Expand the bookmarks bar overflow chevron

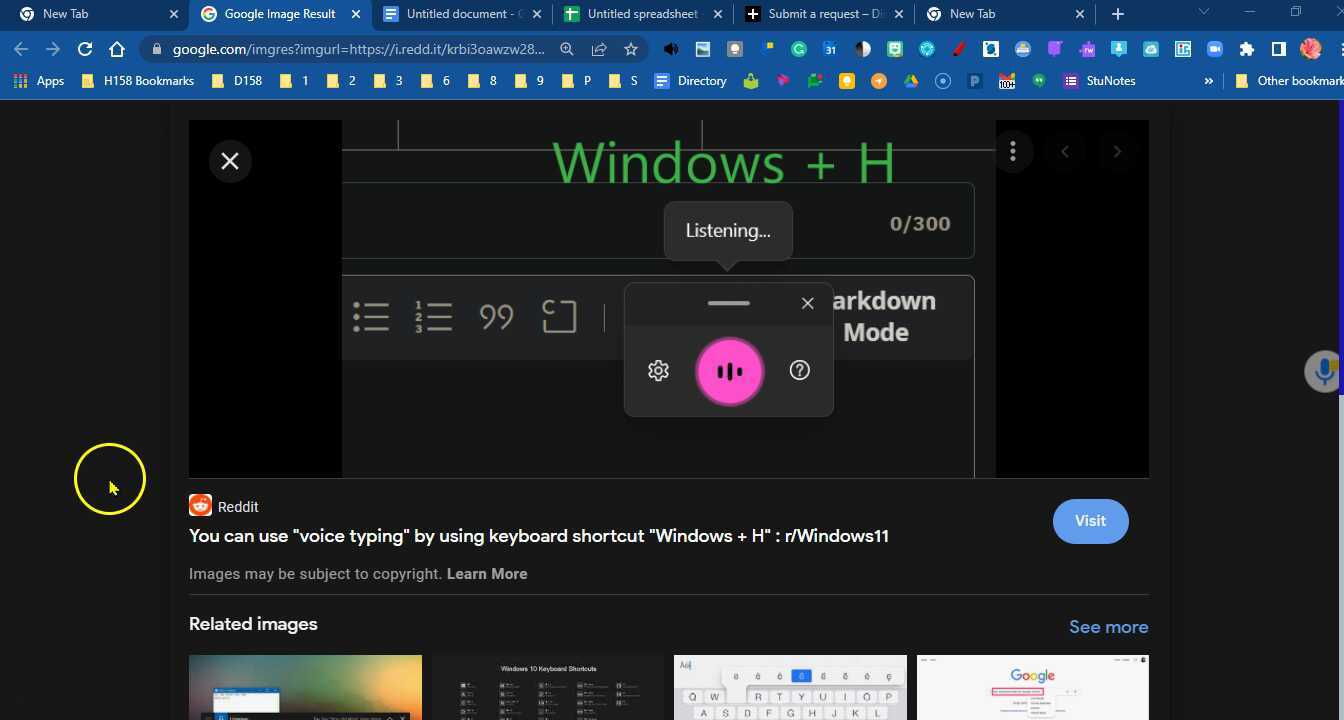(1208, 80)
